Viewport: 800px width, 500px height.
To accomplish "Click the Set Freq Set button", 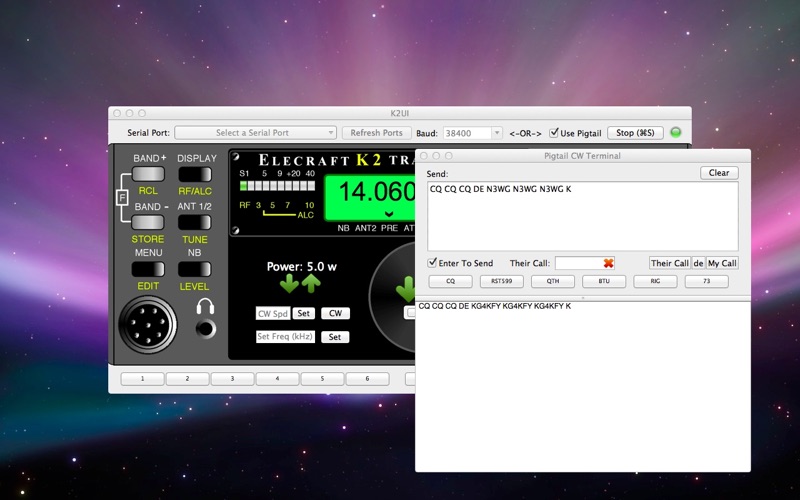I will tap(335, 337).
